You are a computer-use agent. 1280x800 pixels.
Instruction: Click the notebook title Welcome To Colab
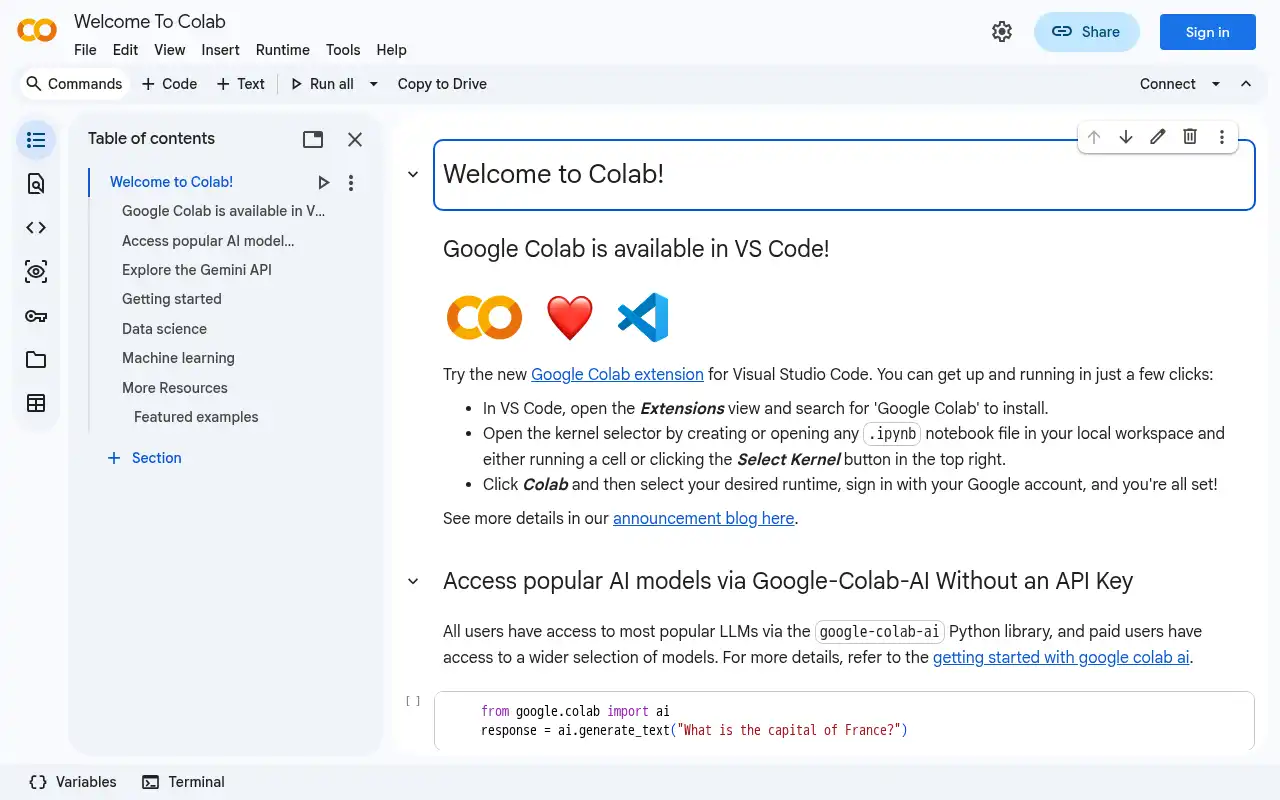click(x=150, y=21)
